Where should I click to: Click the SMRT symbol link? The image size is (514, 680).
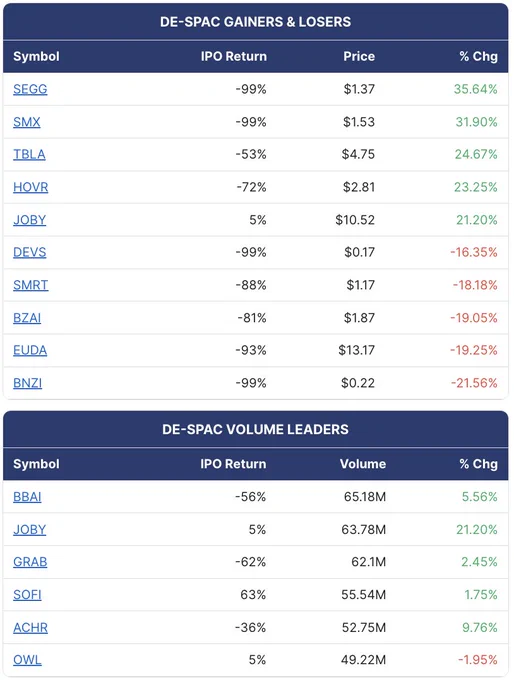click(30, 285)
